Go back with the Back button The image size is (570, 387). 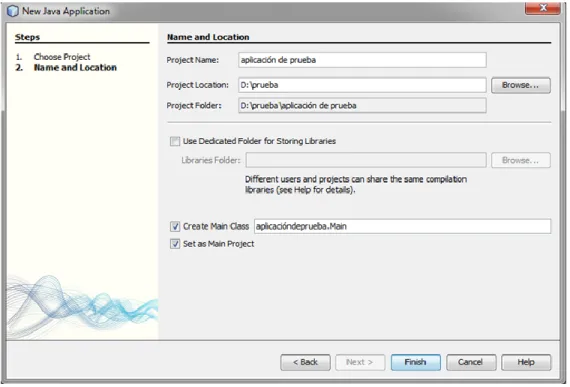click(x=305, y=362)
